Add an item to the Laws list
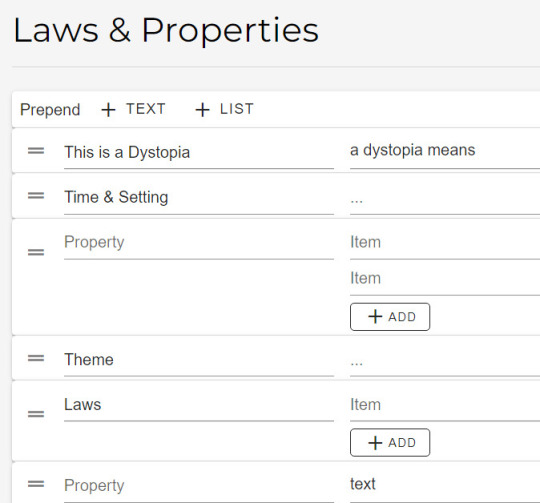 (x=390, y=442)
